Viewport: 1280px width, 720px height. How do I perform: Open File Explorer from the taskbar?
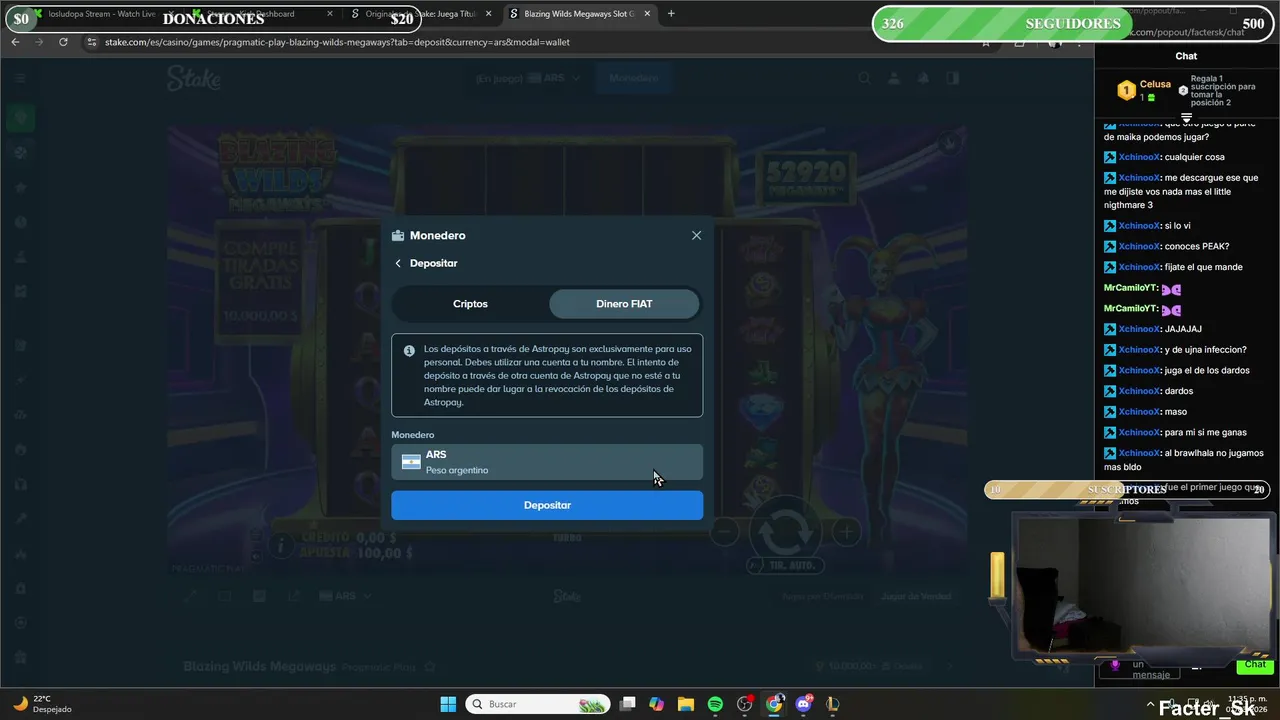(686, 704)
